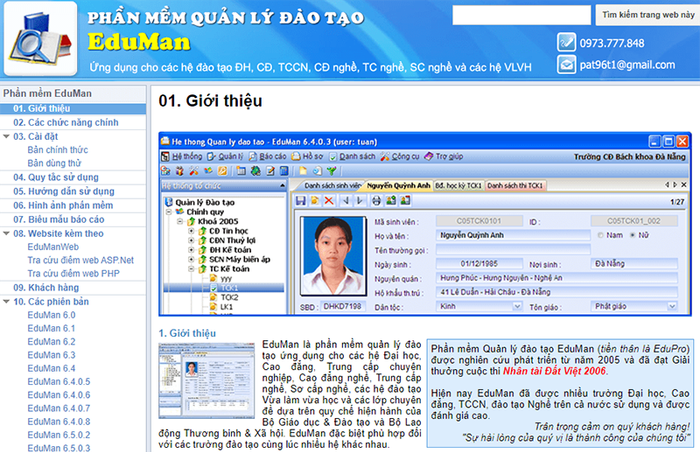This screenshot has width=700, height=452.
Task: Switch to the Danh sách thi TCK1 tab
Action: (515, 185)
